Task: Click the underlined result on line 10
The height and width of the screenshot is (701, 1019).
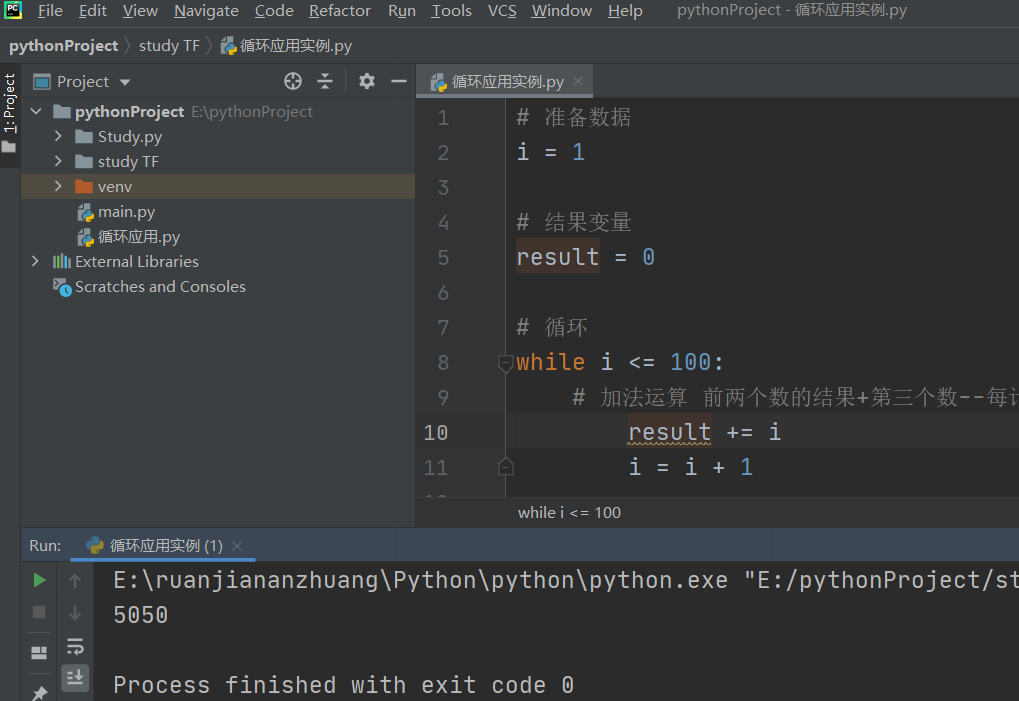Action: click(x=669, y=432)
